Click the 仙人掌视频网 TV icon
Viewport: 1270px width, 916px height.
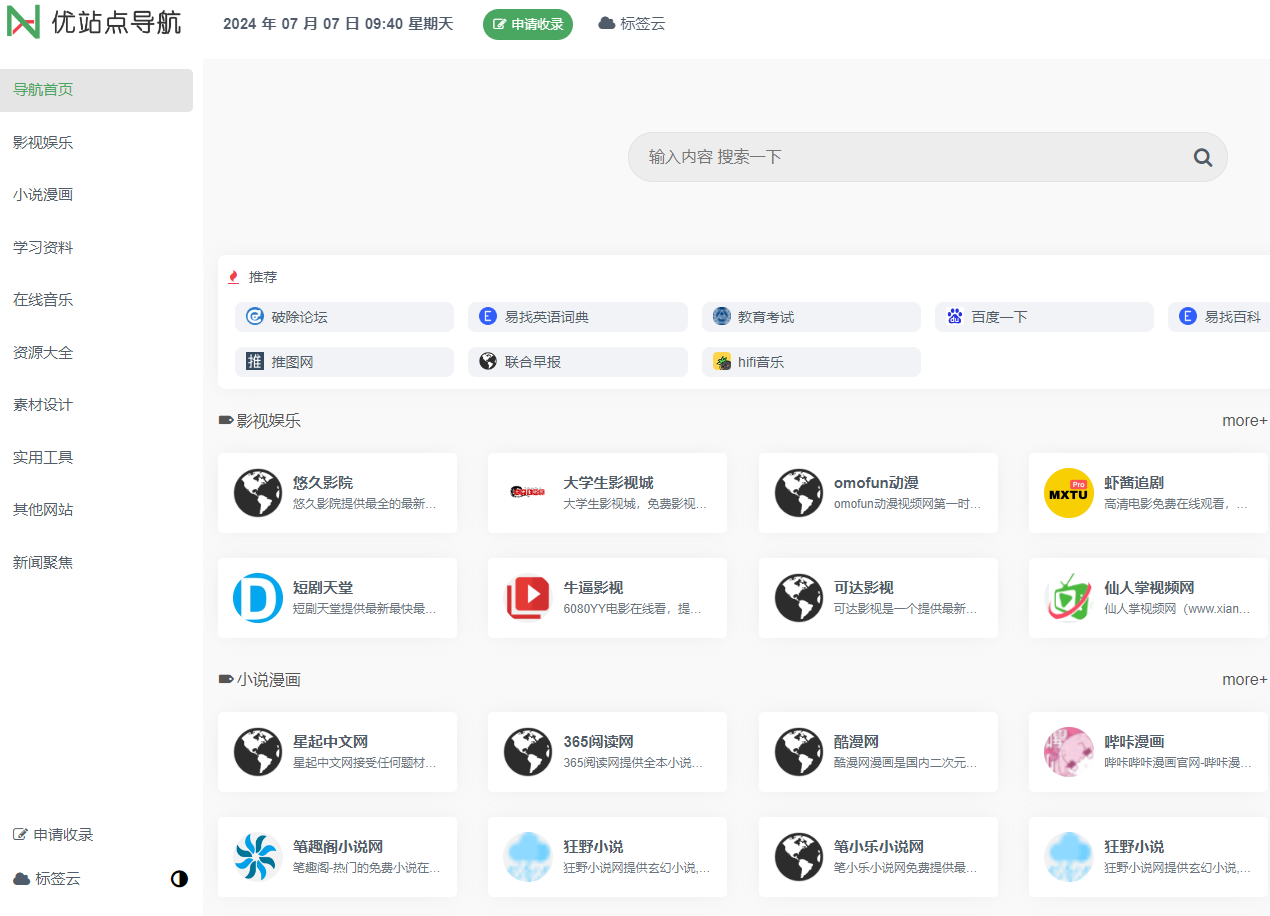point(1069,598)
